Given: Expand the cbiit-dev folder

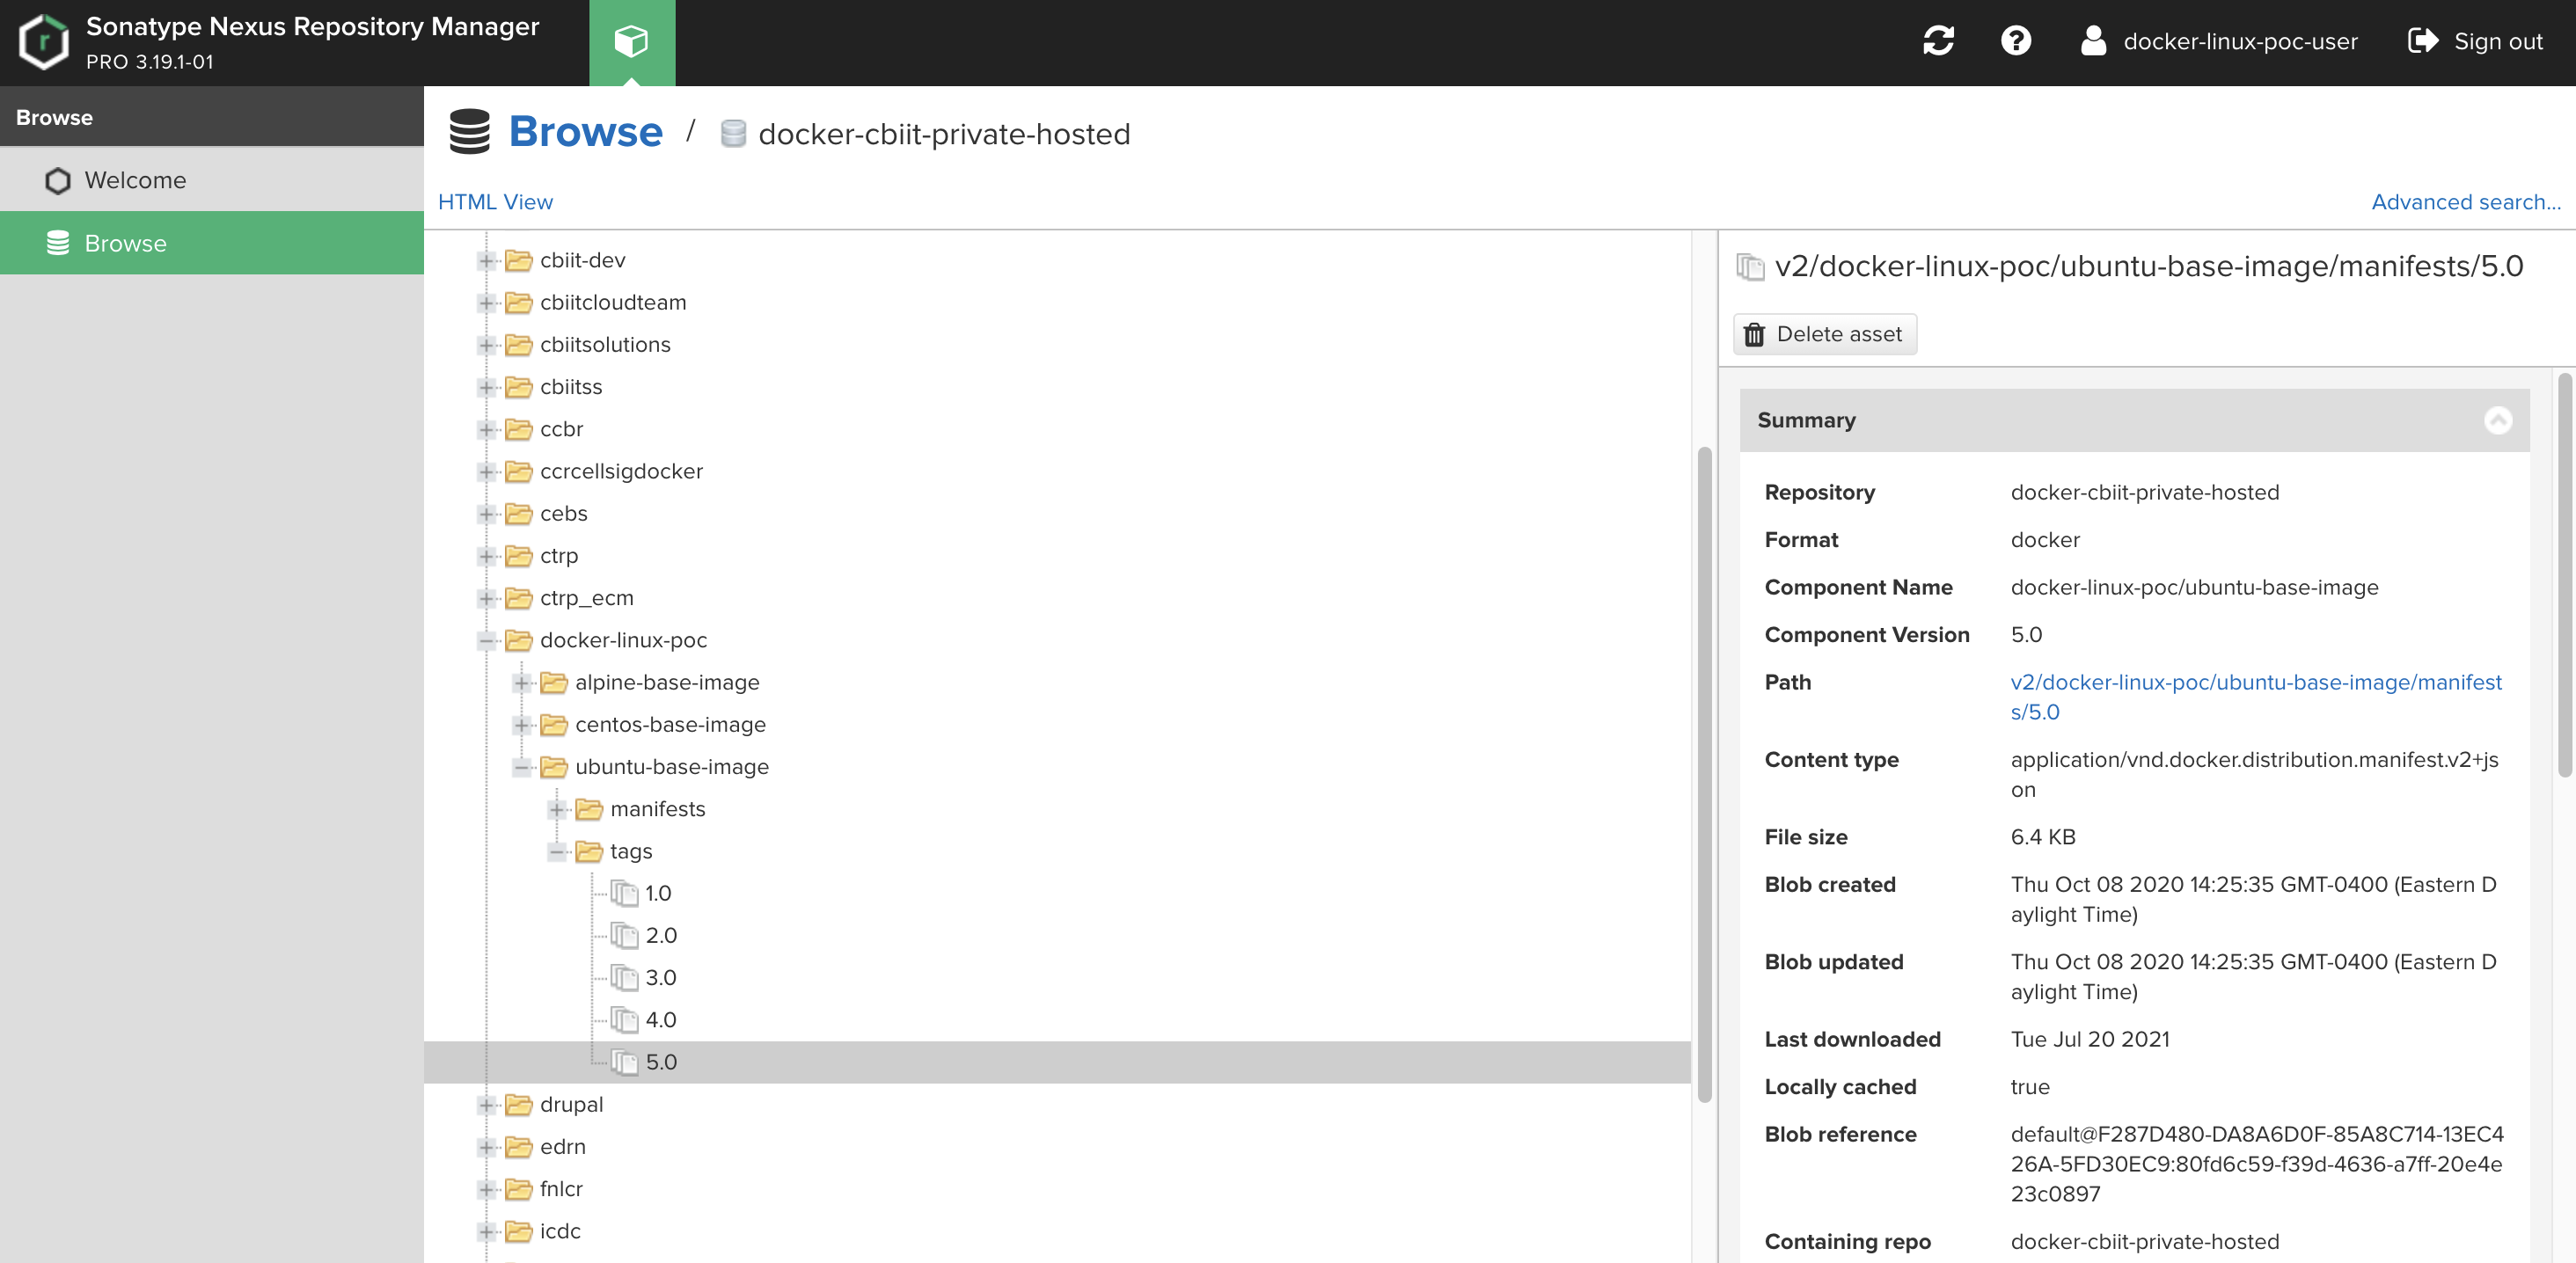Looking at the screenshot, I should (x=487, y=260).
